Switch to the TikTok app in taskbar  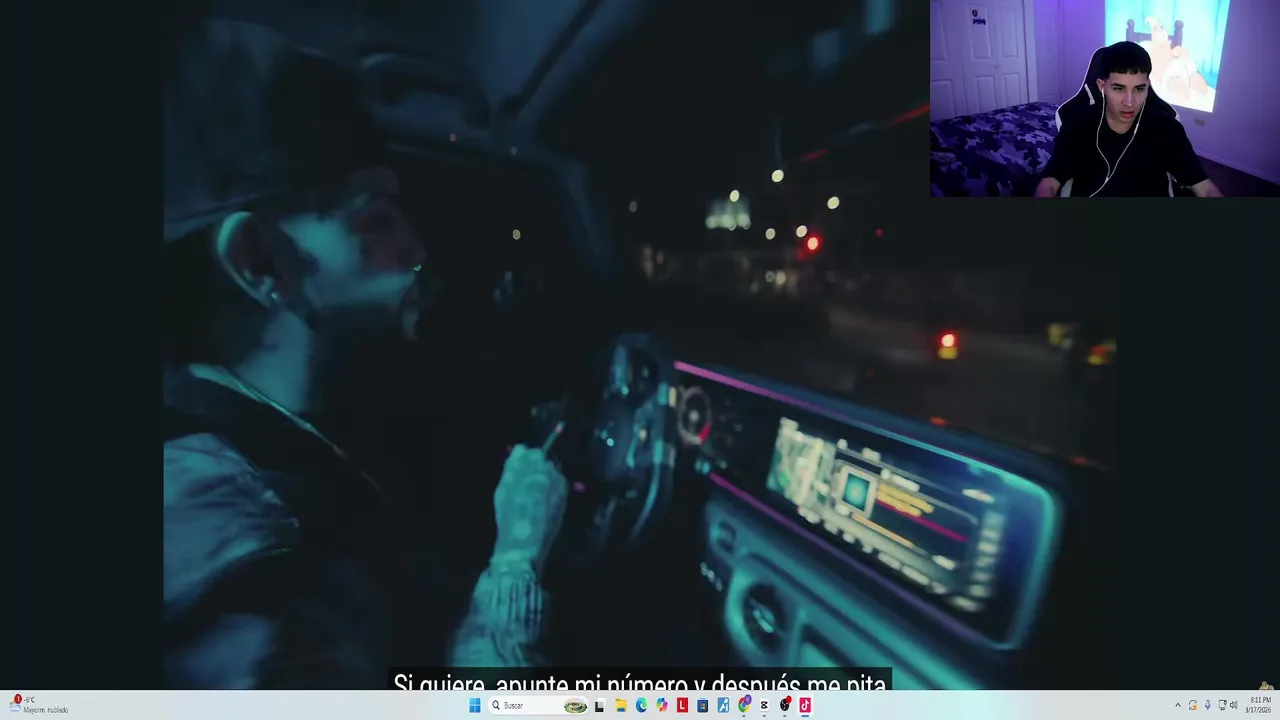point(805,705)
